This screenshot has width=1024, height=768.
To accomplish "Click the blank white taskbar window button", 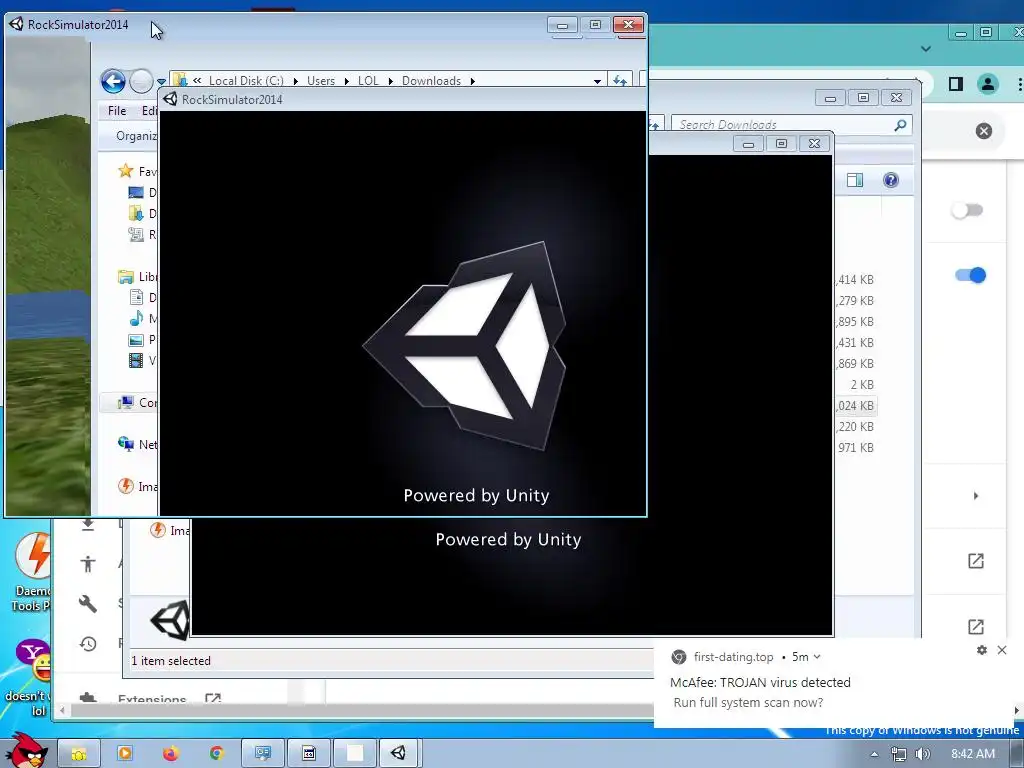I will tap(355, 754).
